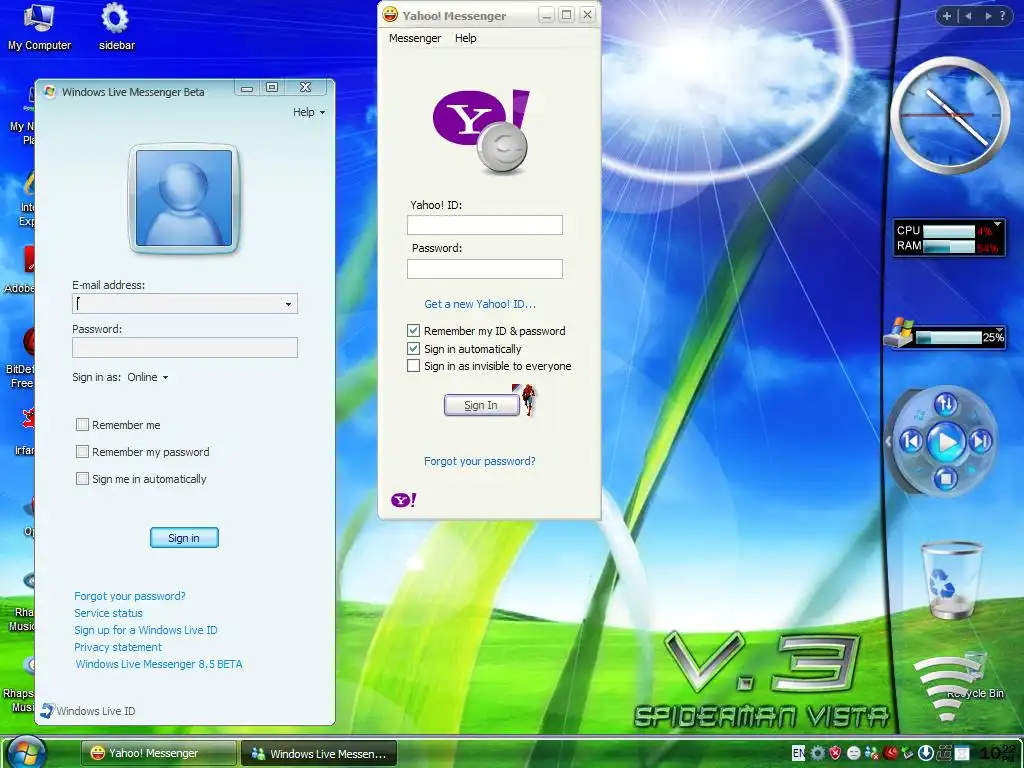Image resolution: width=1024 pixels, height=768 pixels.
Task: Click Yahoo Forgot your password link
Action: (x=480, y=461)
